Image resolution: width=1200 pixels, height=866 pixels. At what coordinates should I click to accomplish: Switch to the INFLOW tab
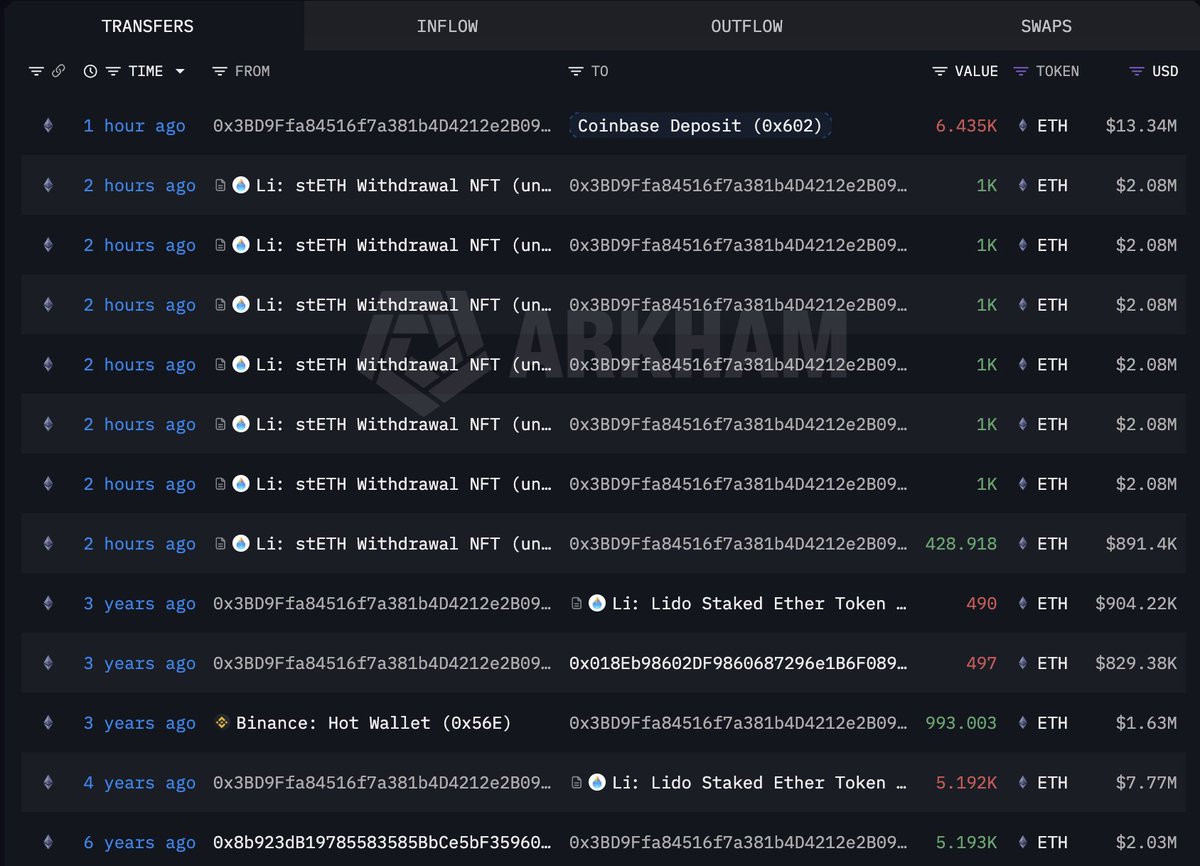click(447, 26)
